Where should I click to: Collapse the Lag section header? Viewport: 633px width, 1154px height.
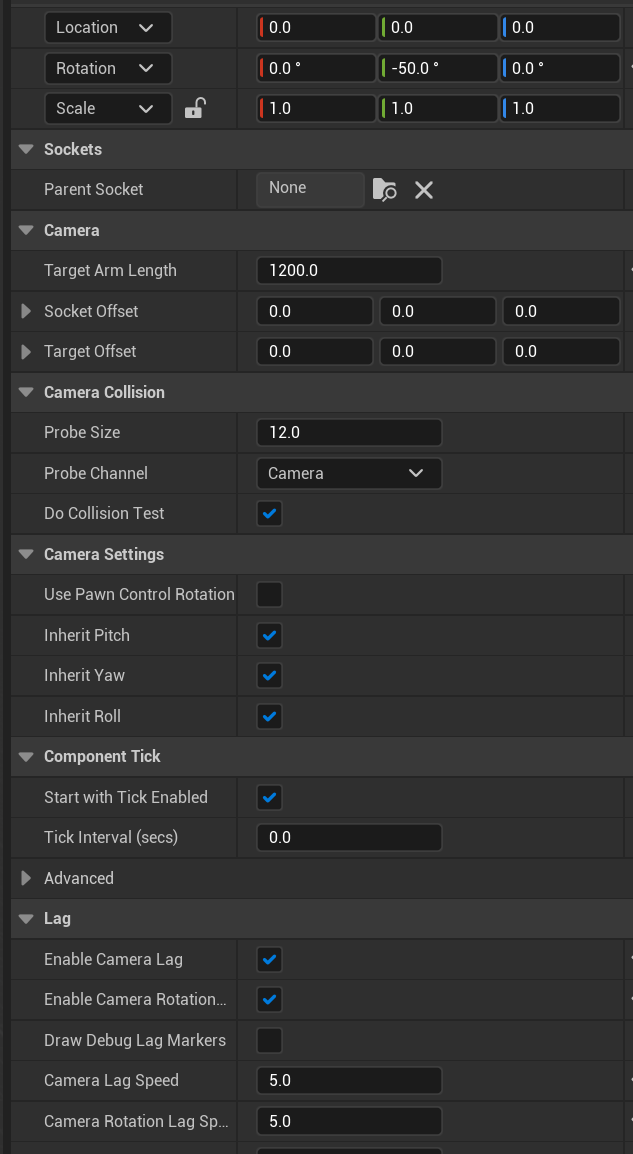pyautogui.click(x=26, y=919)
